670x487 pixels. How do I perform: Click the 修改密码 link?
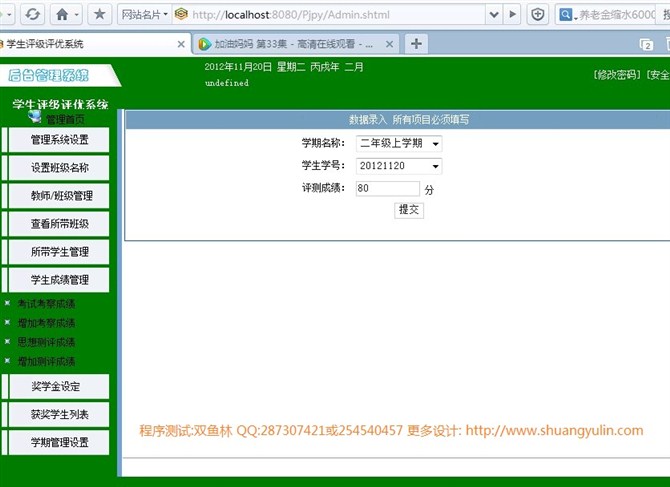[x=617, y=75]
